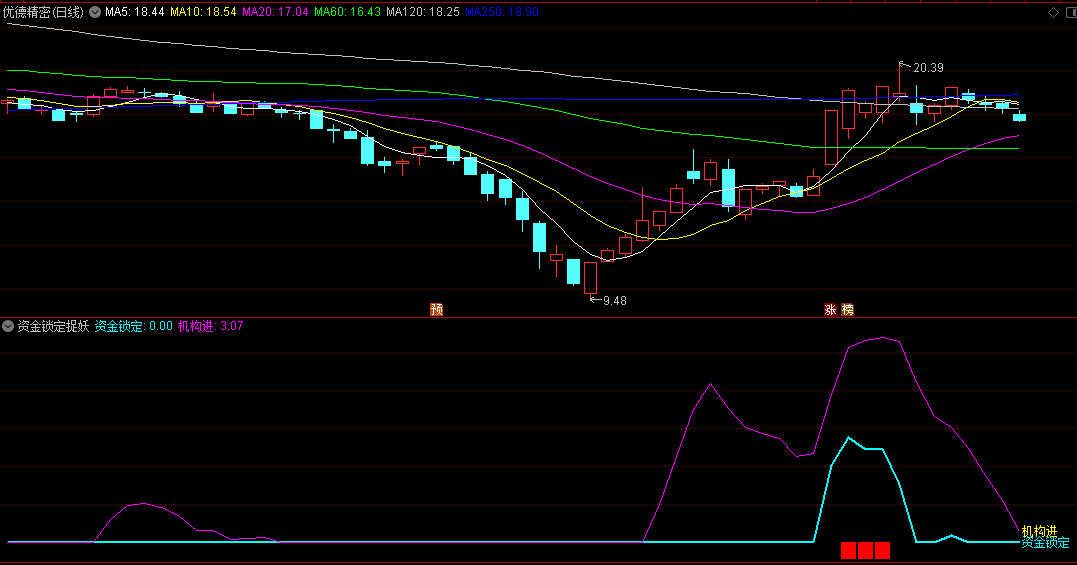Image resolution: width=1077 pixels, height=565 pixels.
Task: Open the 预 forecast marker below the chart
Action: 436,310
